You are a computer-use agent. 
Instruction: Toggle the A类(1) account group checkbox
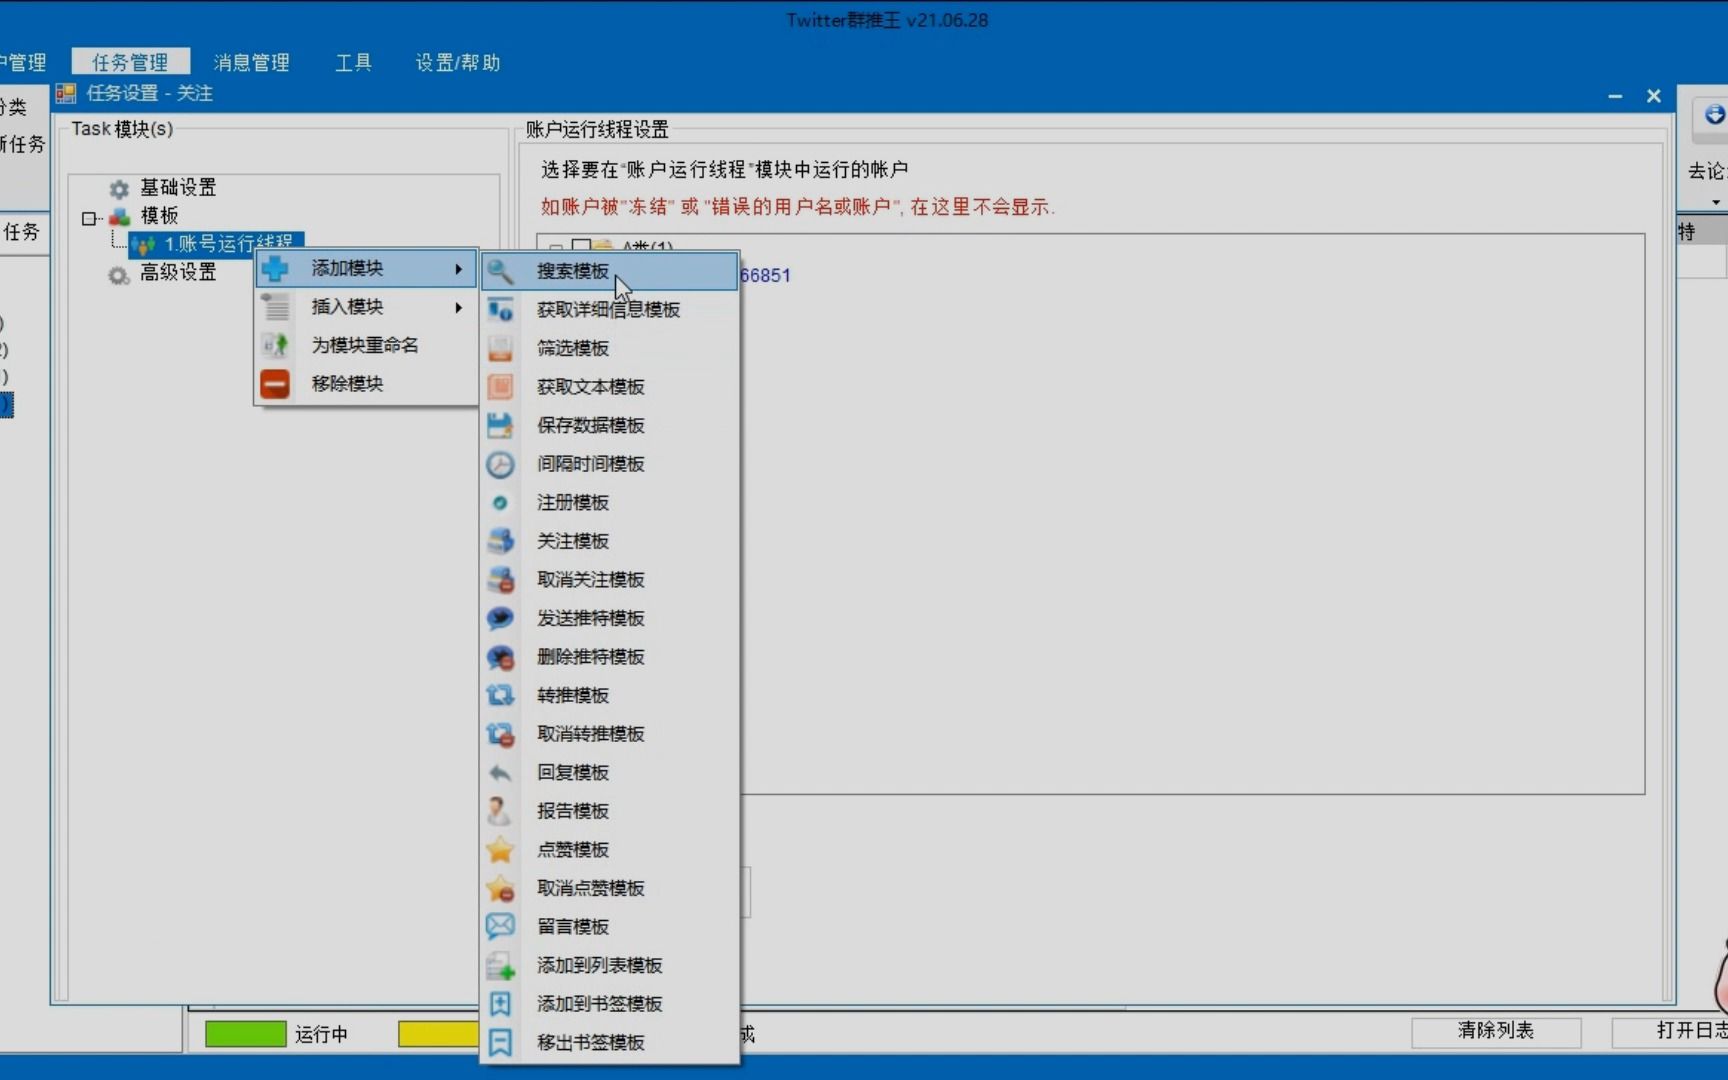click(x=581, y=246)
